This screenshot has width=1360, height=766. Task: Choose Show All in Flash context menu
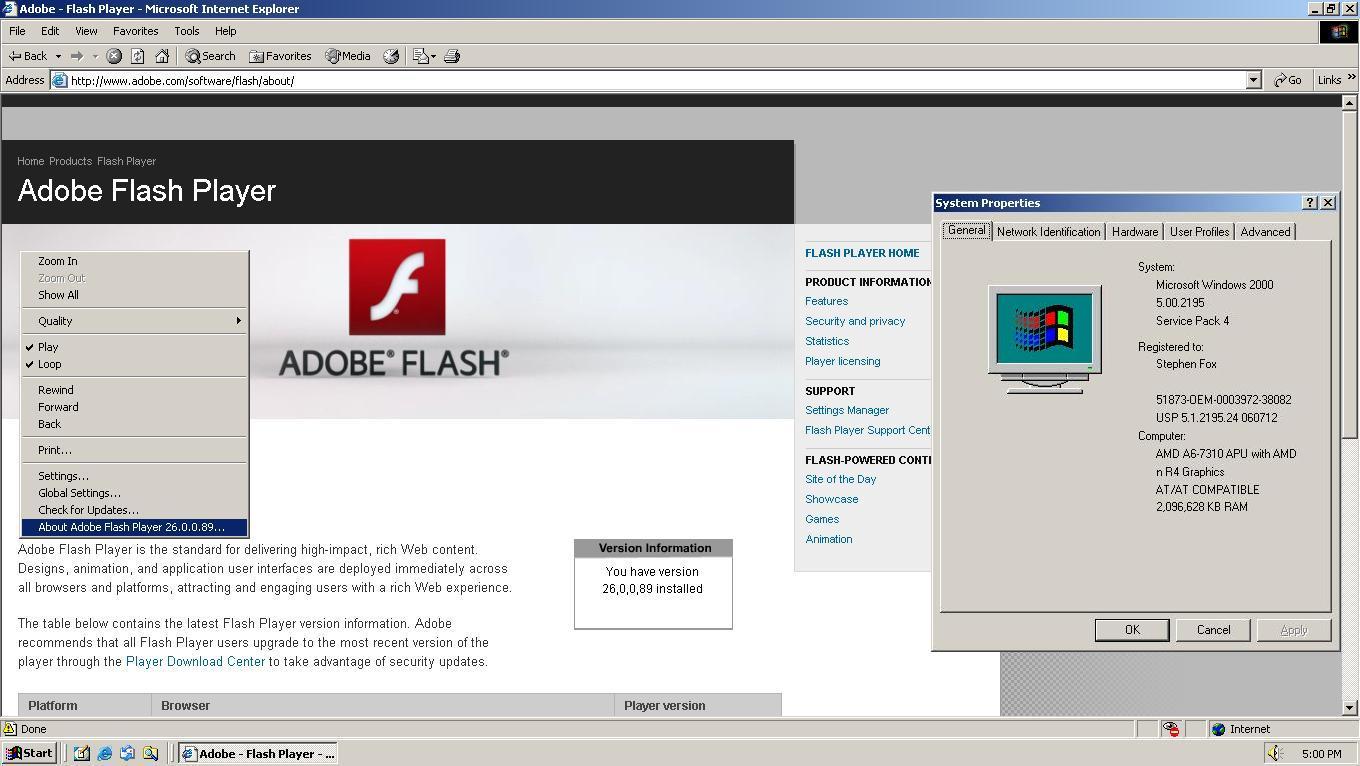pyautogui.click(x=134, y=295)
